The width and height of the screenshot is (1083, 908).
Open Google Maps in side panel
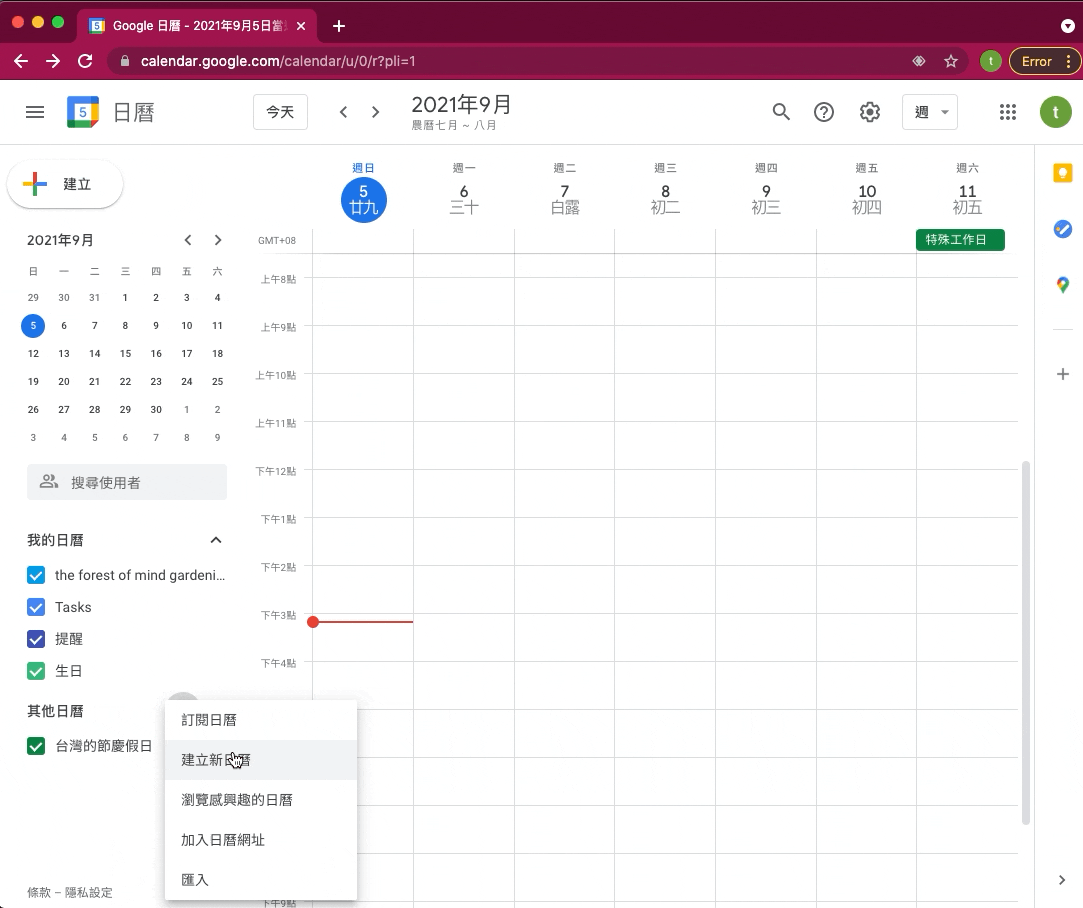pos(1062,285)
